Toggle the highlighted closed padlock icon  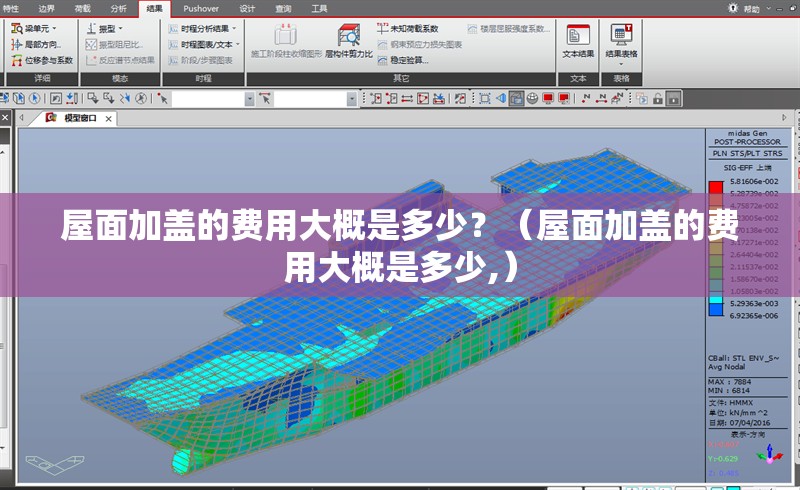coord(673,98)
